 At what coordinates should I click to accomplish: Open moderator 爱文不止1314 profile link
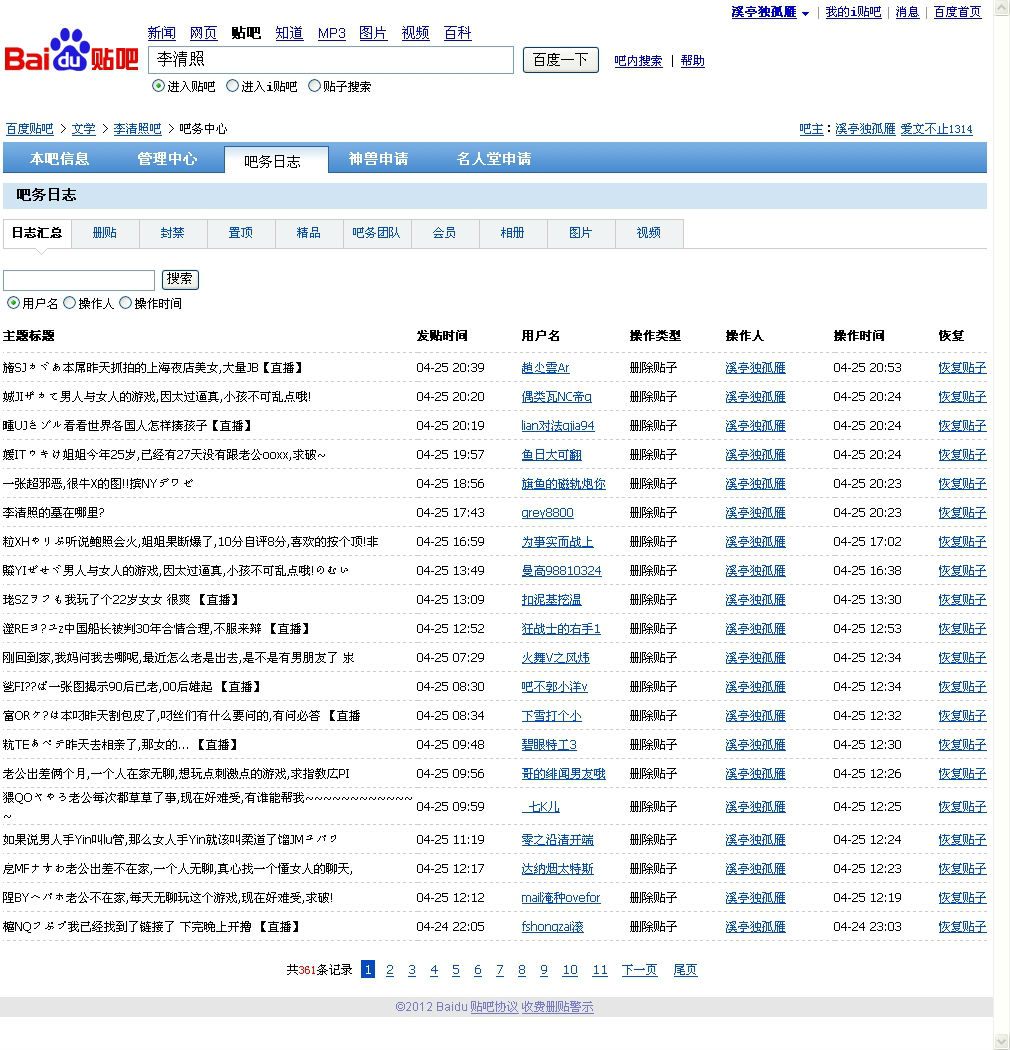pyautogui.click(x=936, y=129)
